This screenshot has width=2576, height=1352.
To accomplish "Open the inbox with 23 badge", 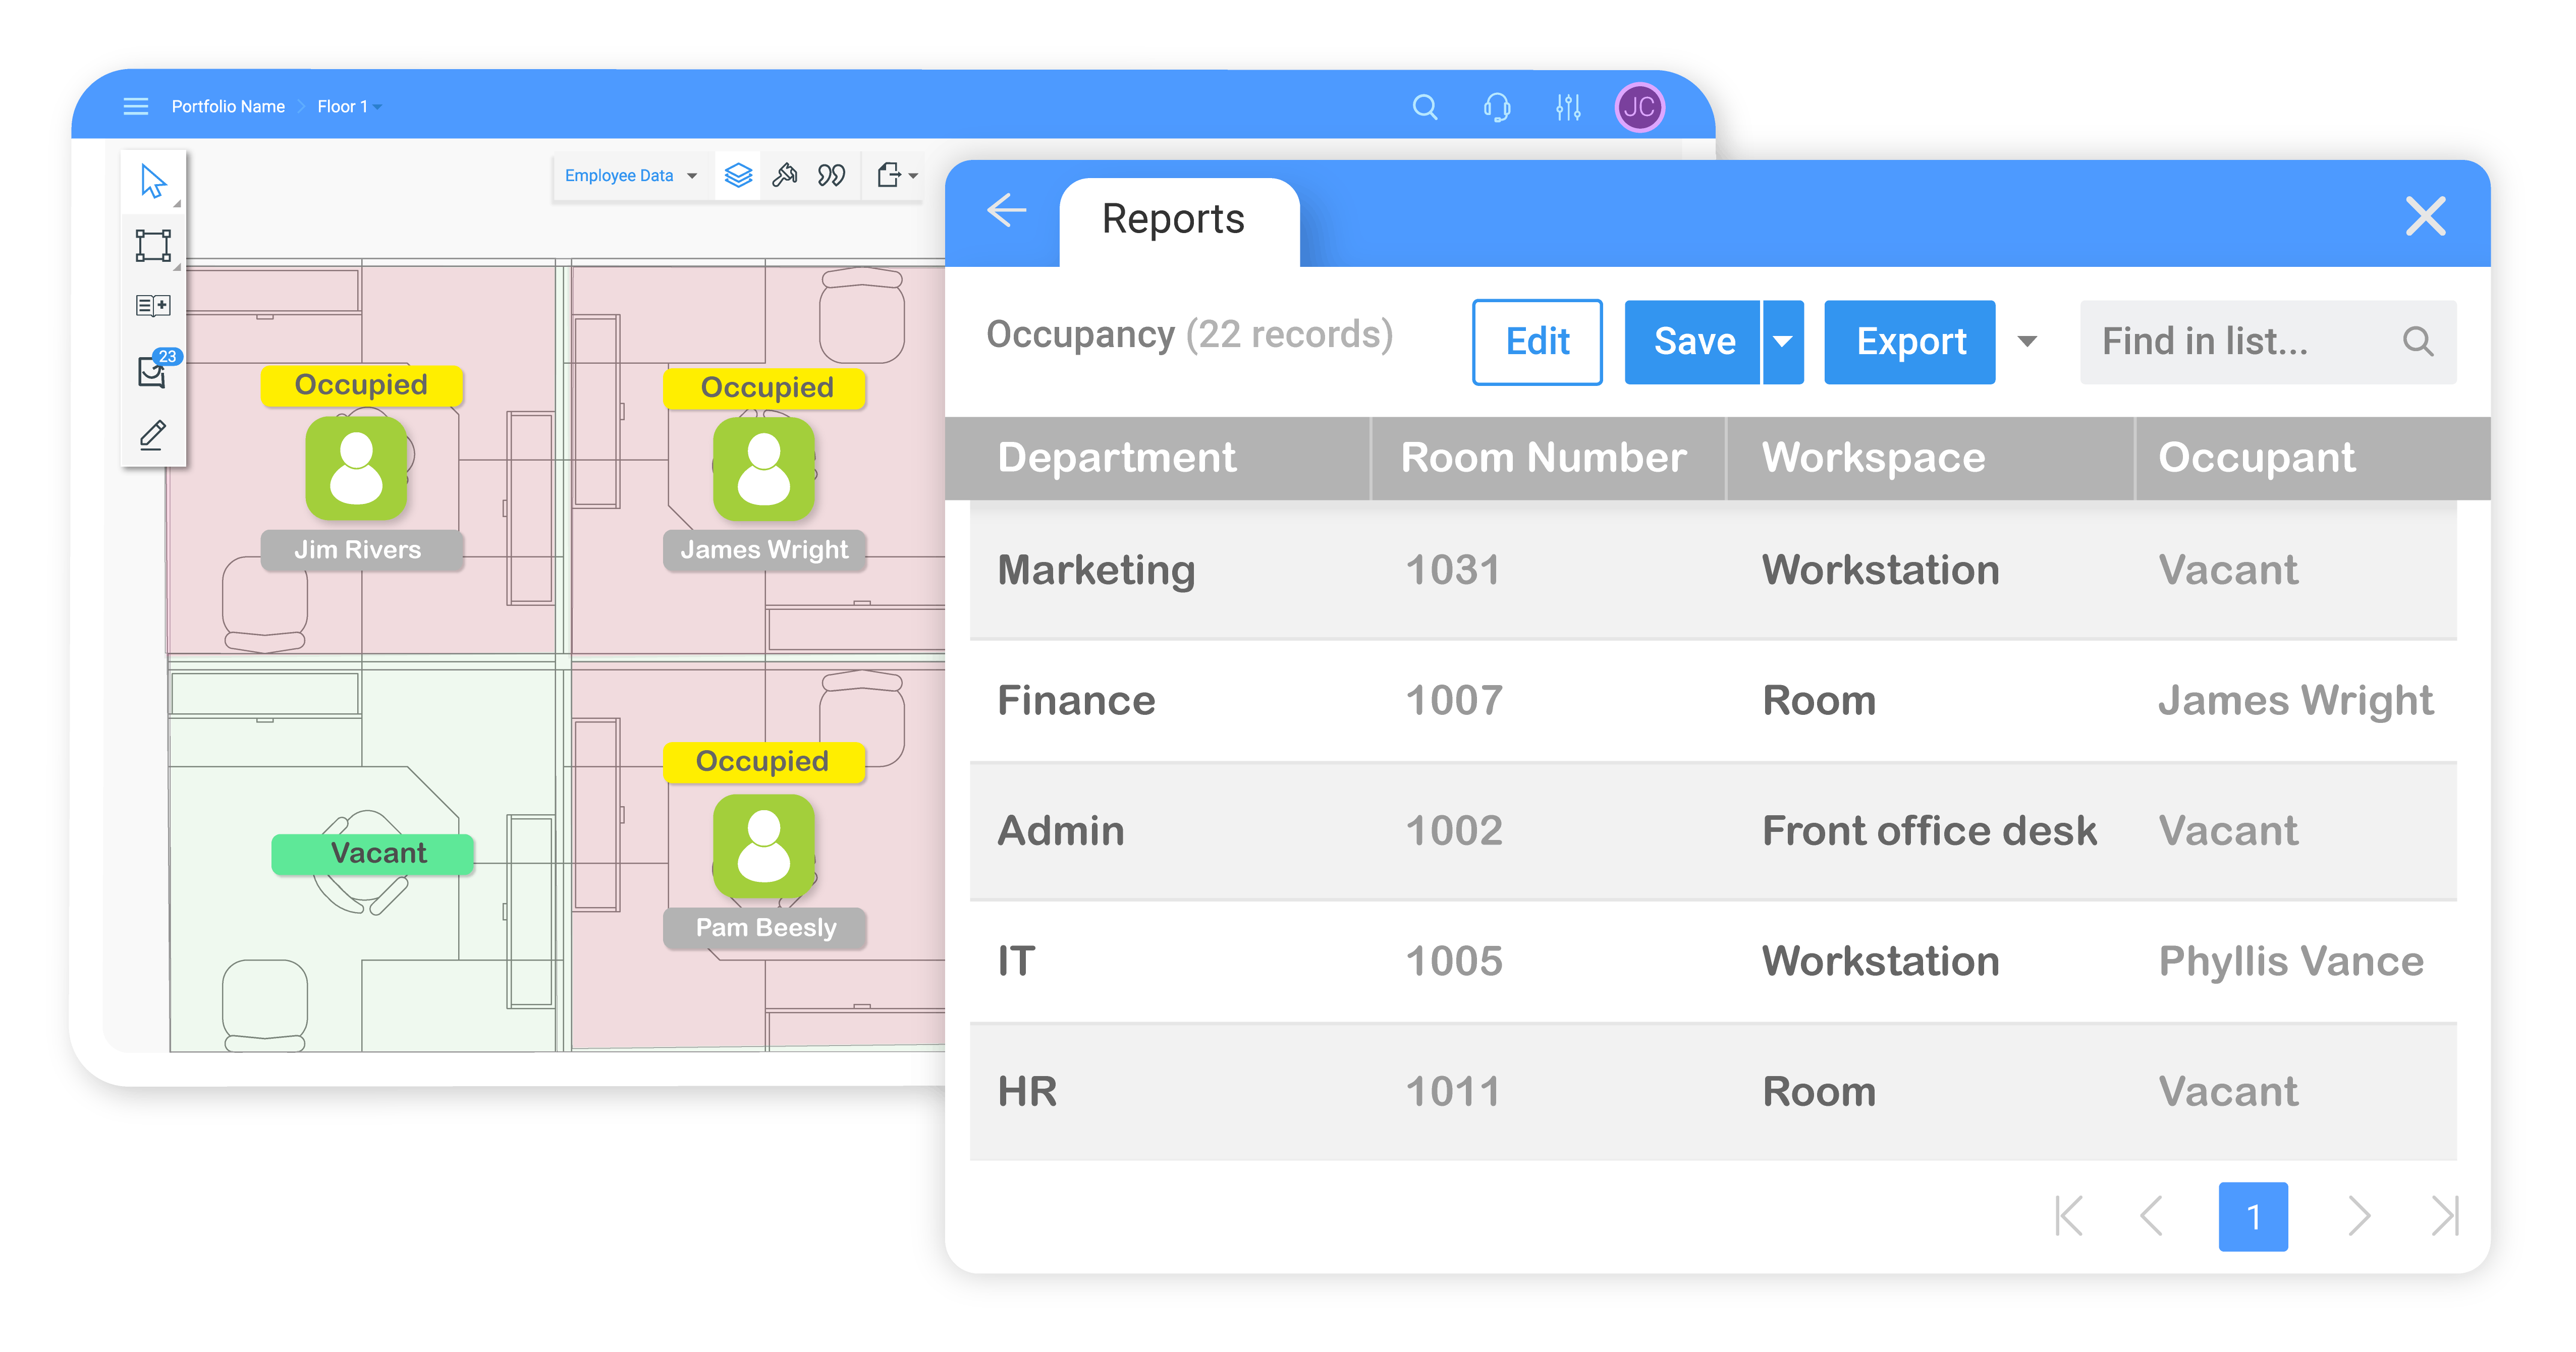I will coord(153,371).
